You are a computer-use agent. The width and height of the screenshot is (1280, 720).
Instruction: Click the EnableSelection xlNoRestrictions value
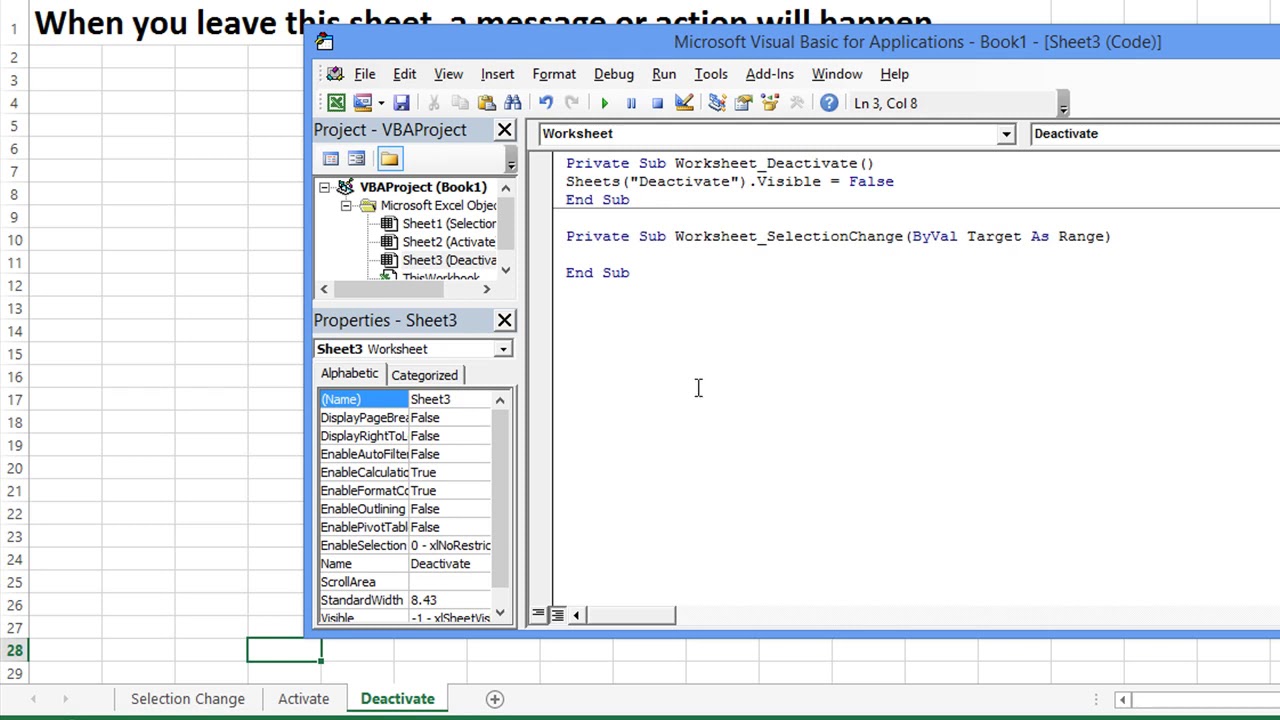[x=449, y=545]
